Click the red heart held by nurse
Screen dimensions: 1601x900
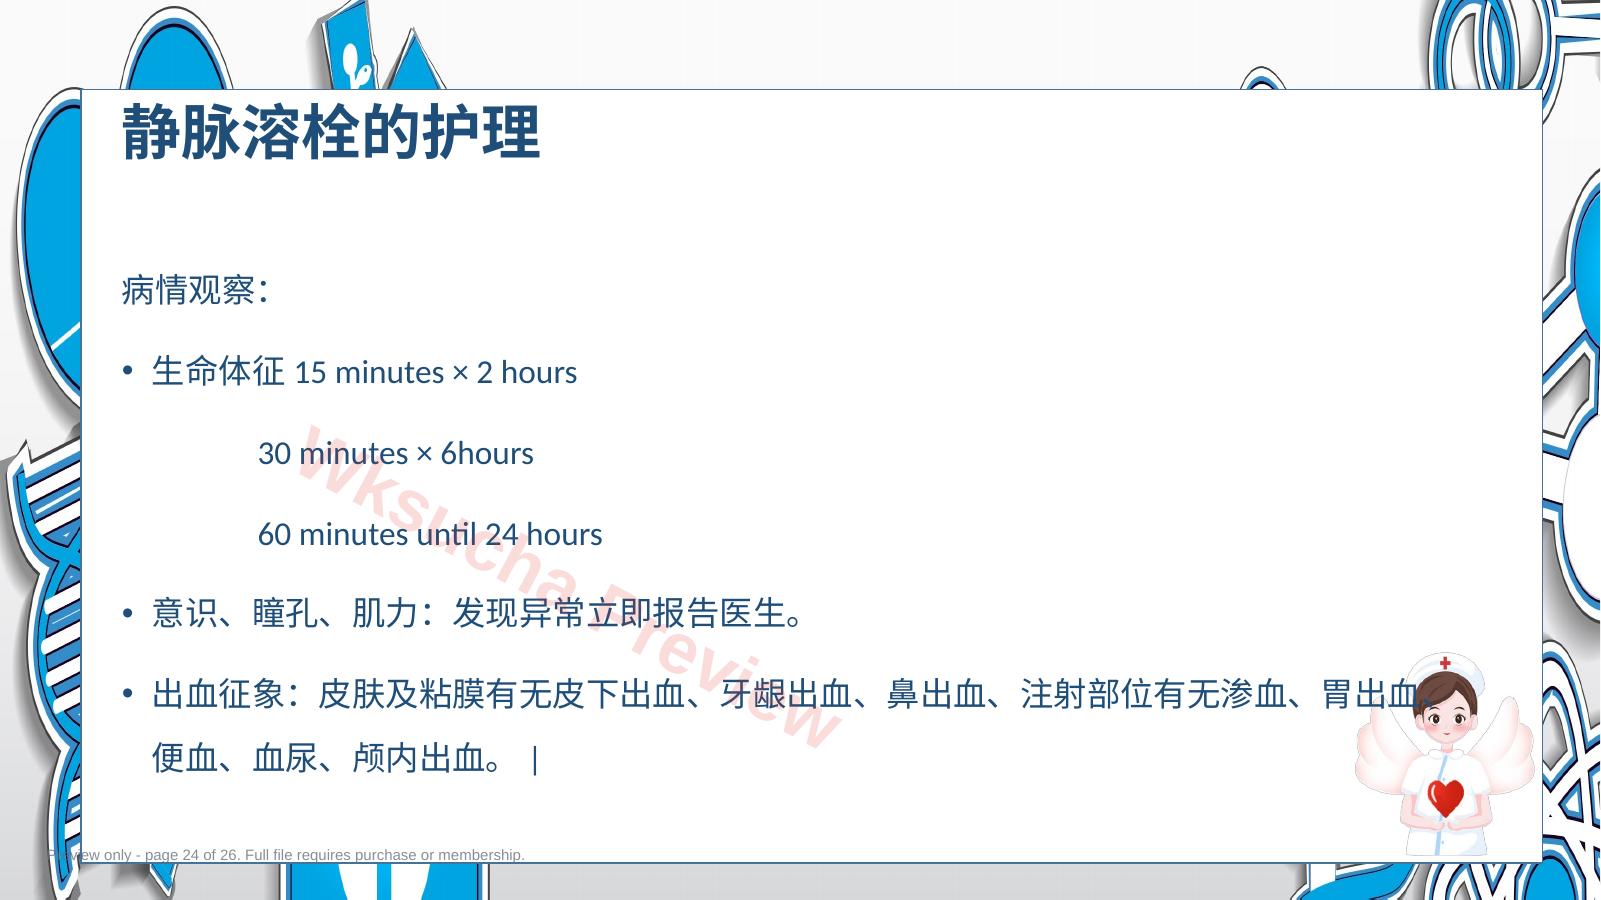click(1445, 798)
